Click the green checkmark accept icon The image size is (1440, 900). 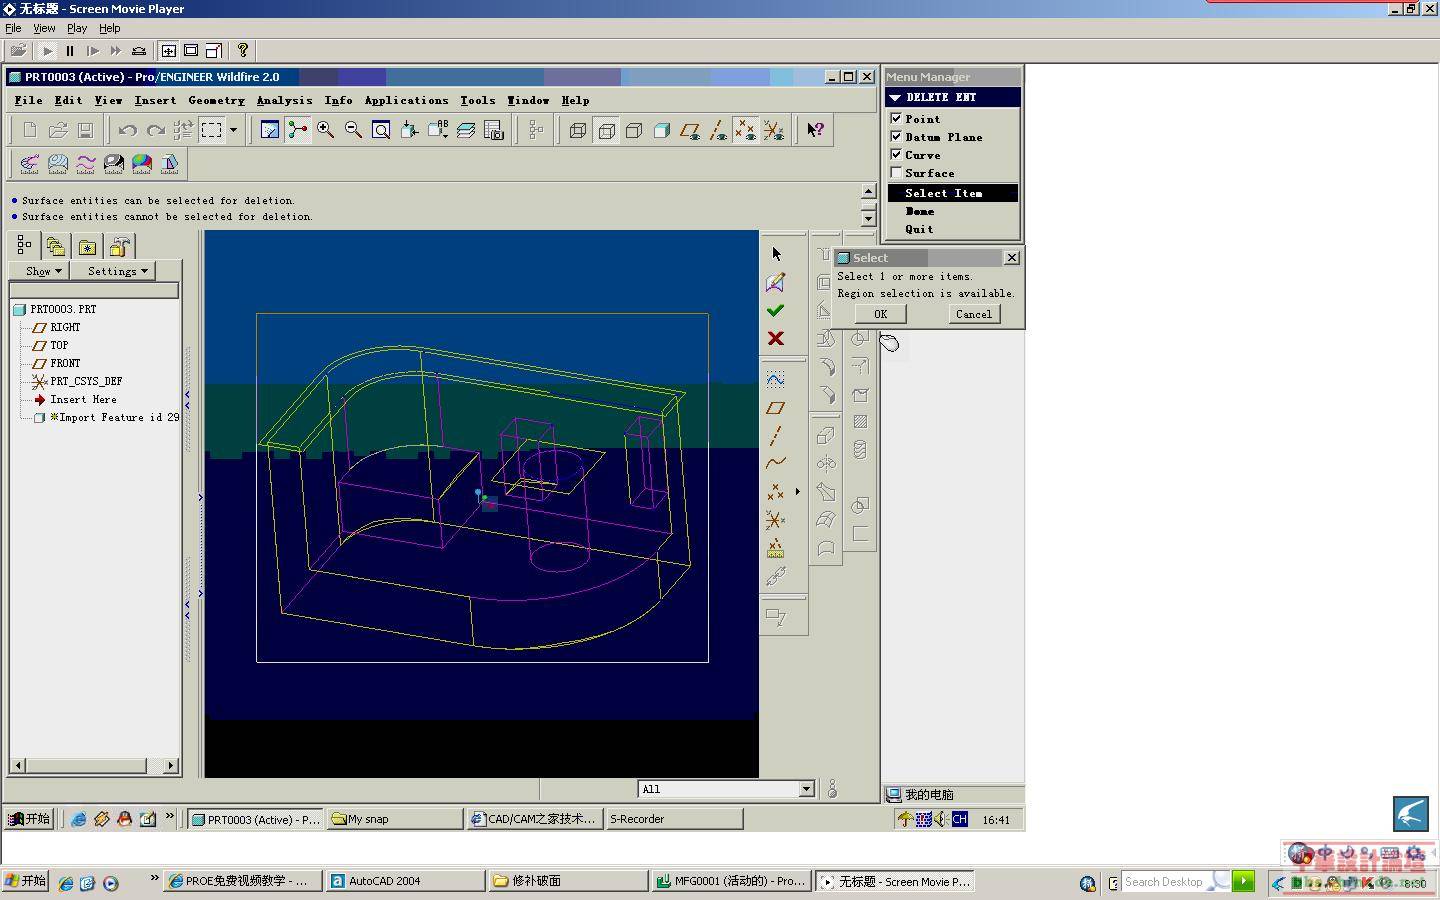click(775, 310)
